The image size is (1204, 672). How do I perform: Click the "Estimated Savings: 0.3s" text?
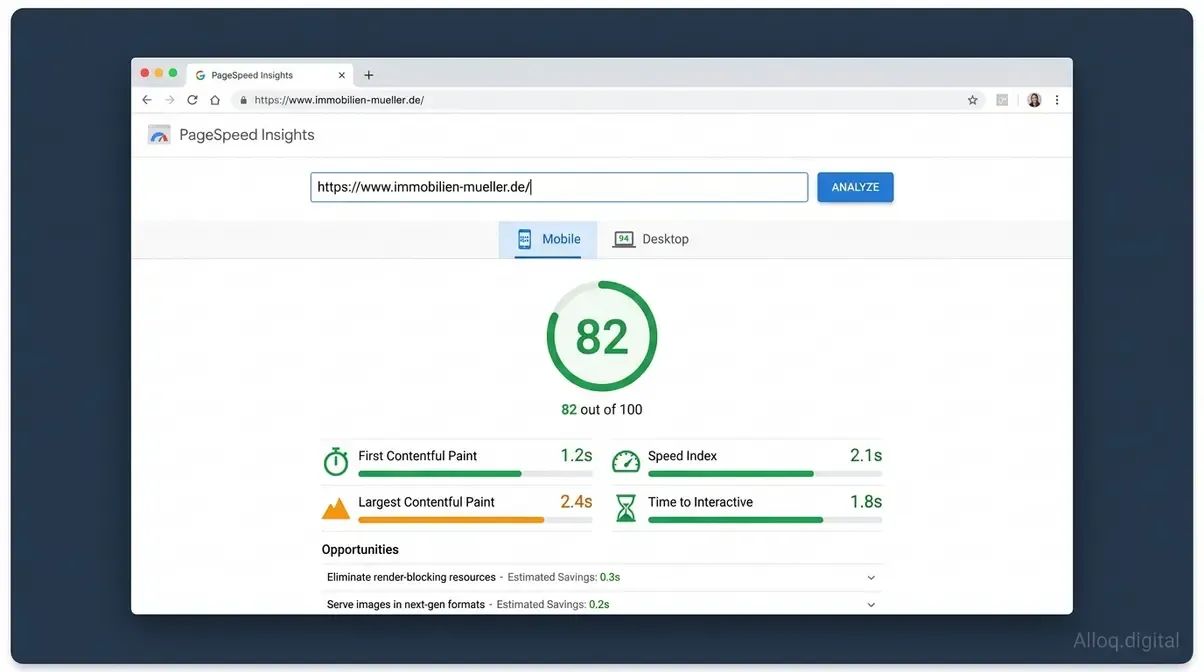(x=564, y=577)
